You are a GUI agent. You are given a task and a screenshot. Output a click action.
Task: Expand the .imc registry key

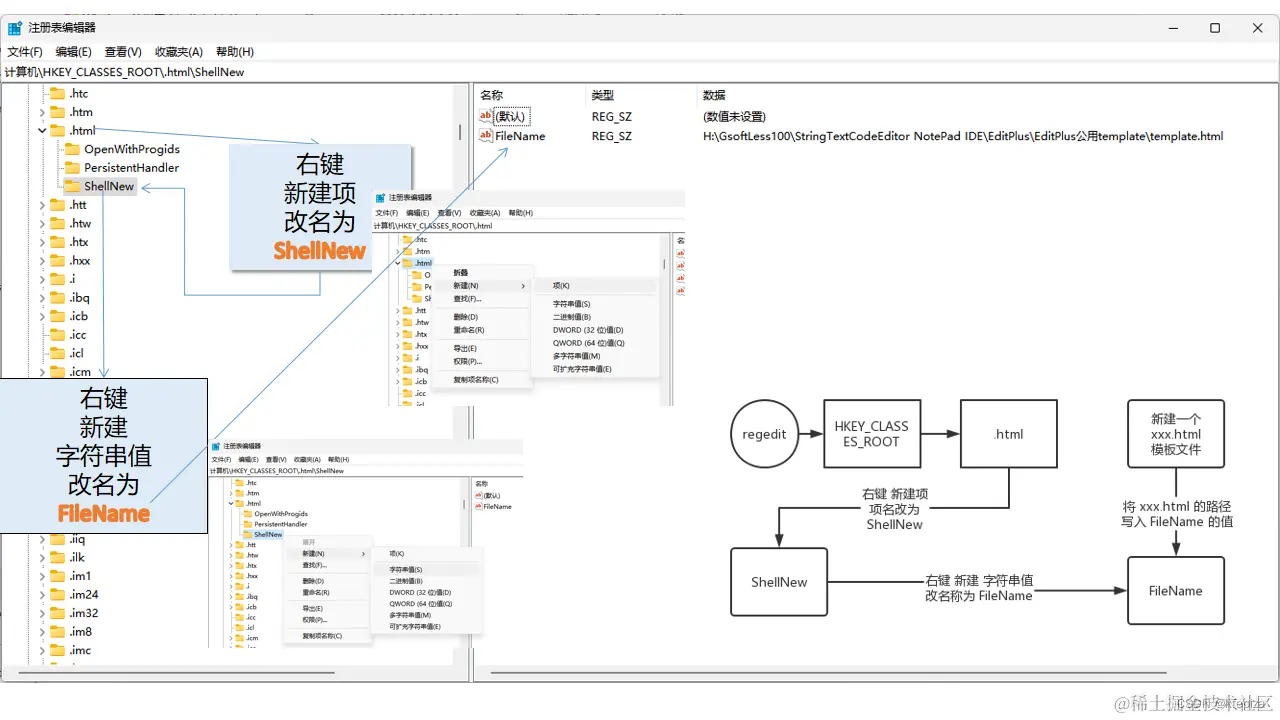point(42,650)
